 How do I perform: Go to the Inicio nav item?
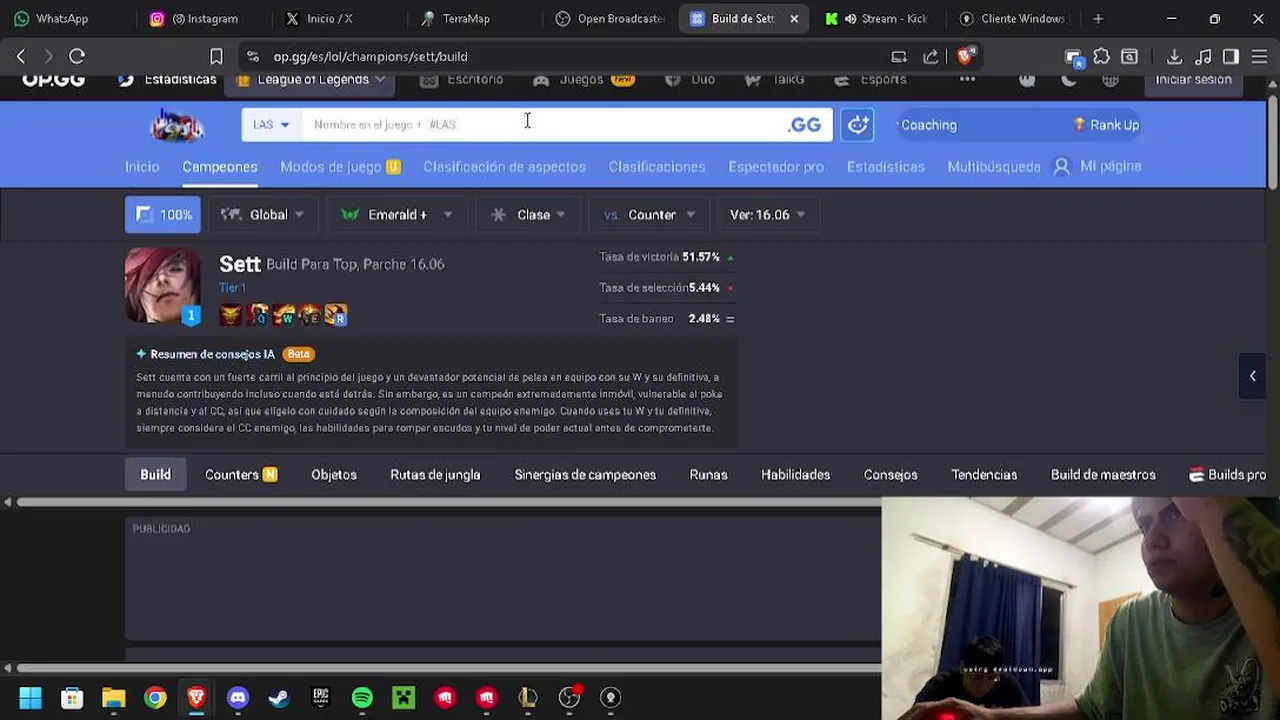tap(142, 167)
